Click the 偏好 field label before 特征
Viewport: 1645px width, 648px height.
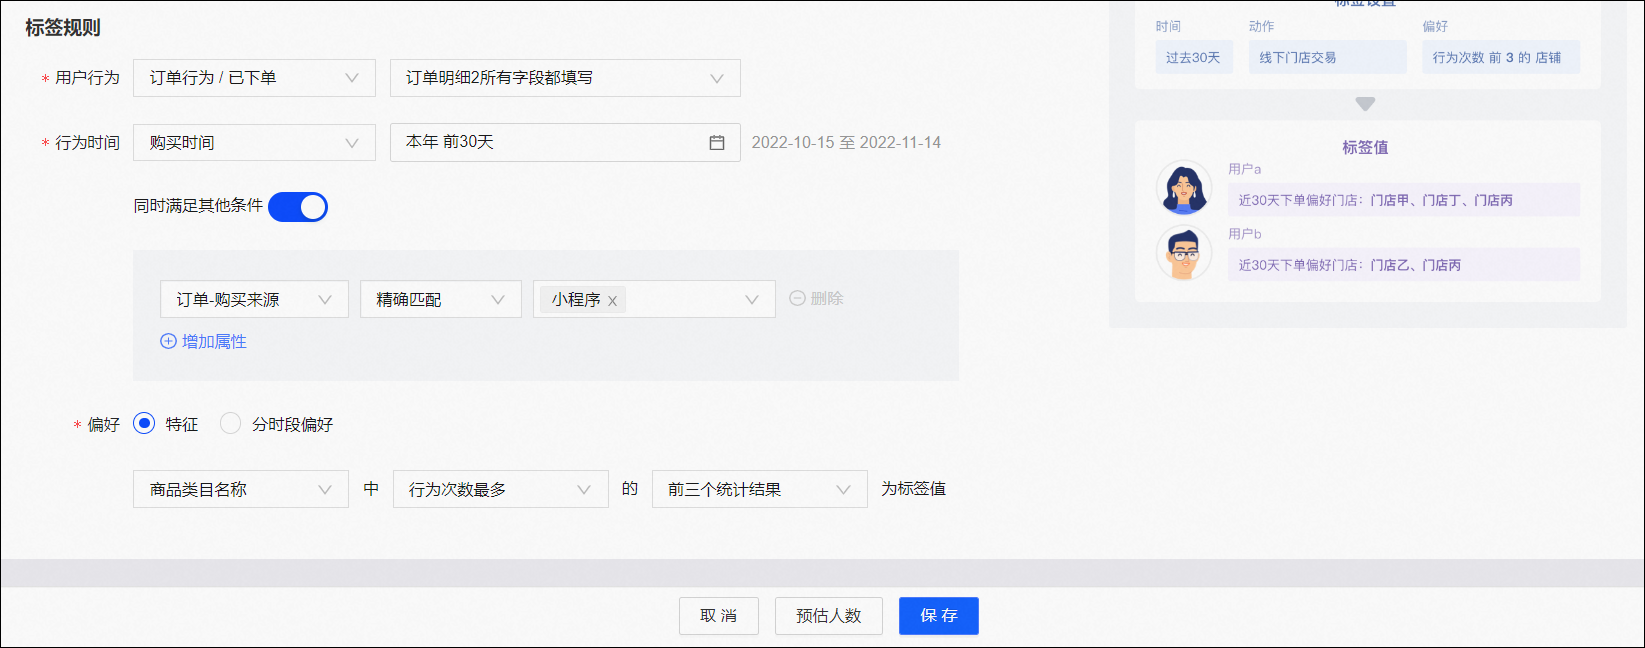(103, 425)
